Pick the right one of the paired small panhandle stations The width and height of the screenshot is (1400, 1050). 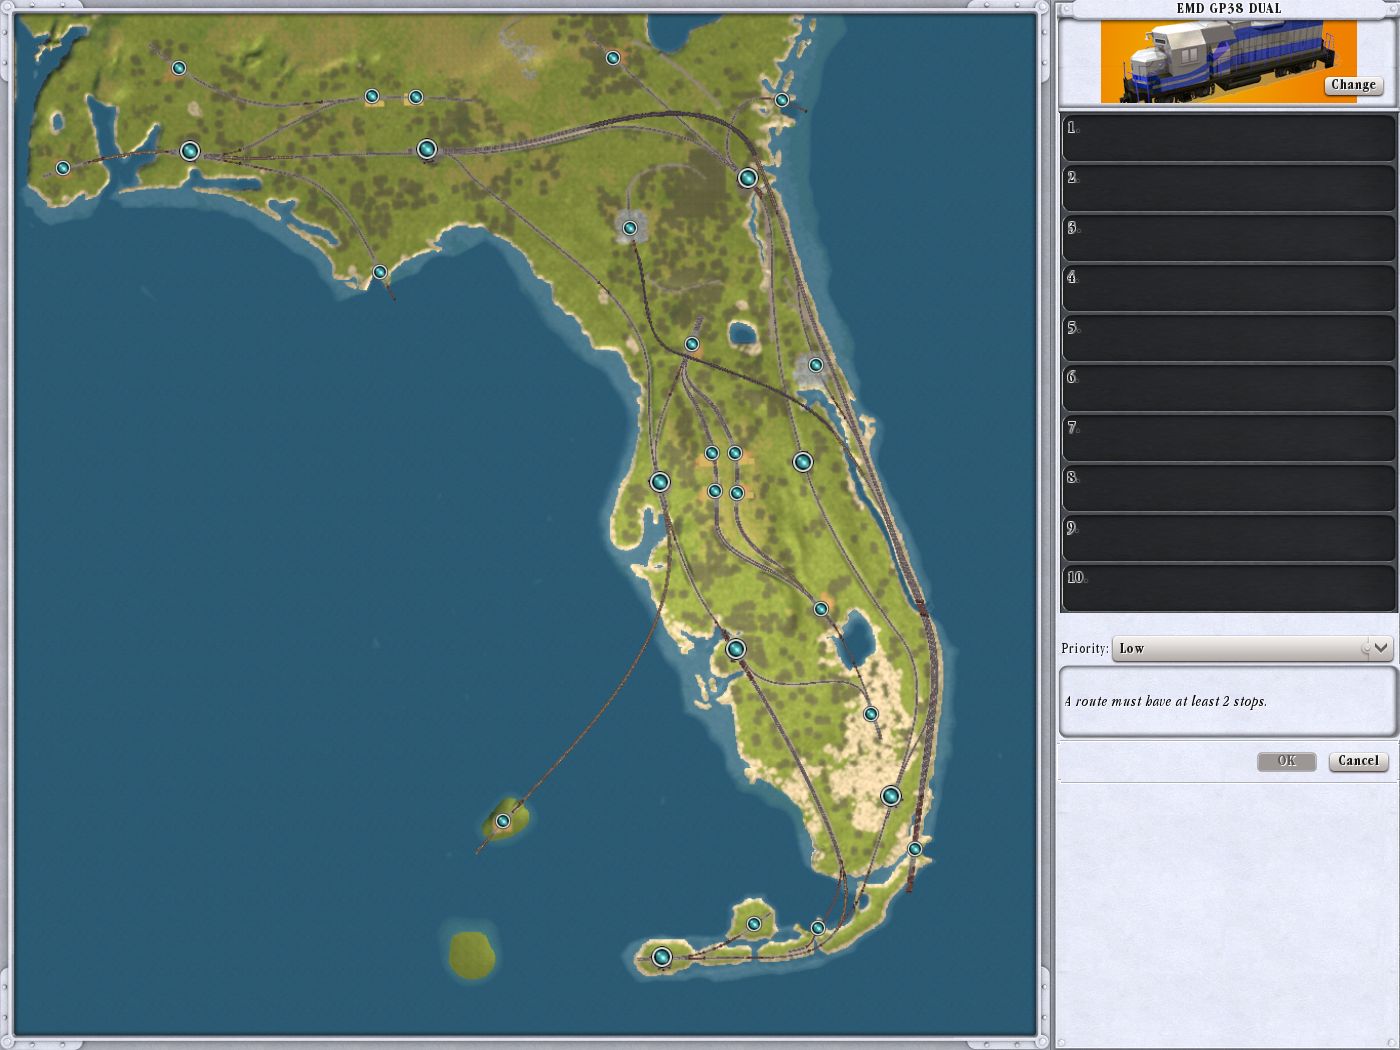[x=416, y=97]
